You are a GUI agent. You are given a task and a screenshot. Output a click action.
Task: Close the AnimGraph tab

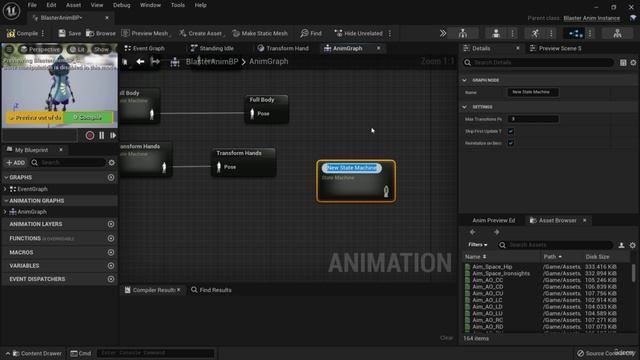378,48
